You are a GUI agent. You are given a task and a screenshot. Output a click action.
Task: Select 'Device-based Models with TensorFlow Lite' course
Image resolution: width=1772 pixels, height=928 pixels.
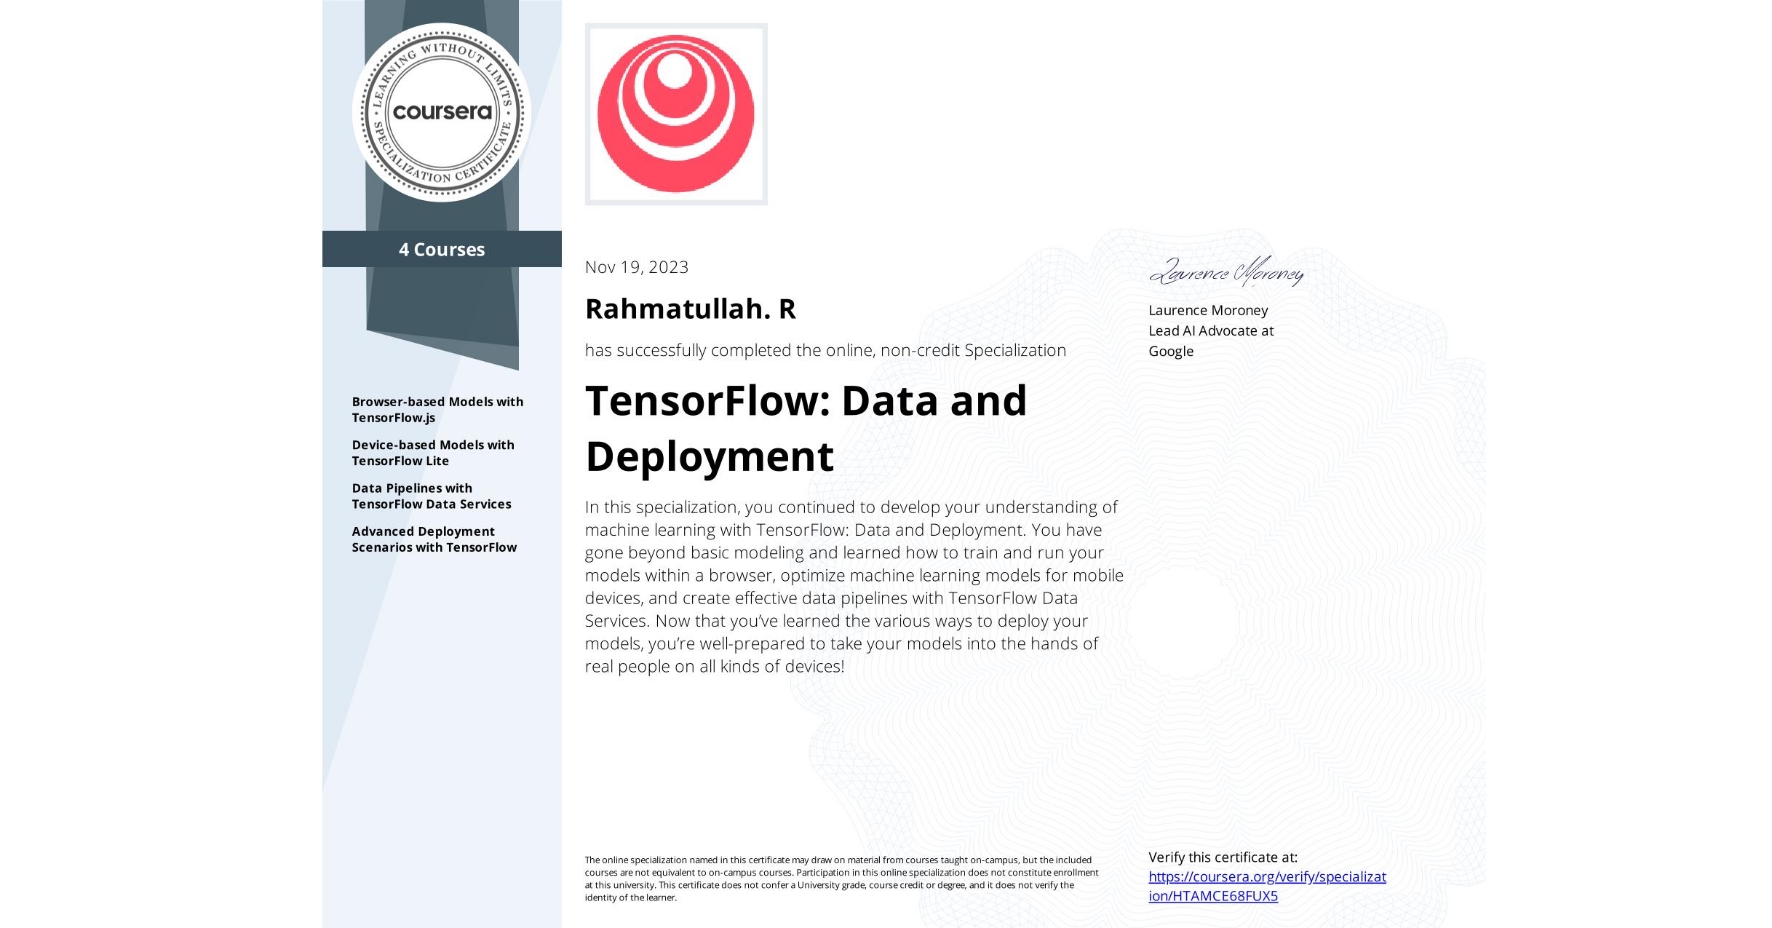click(435, 453)
